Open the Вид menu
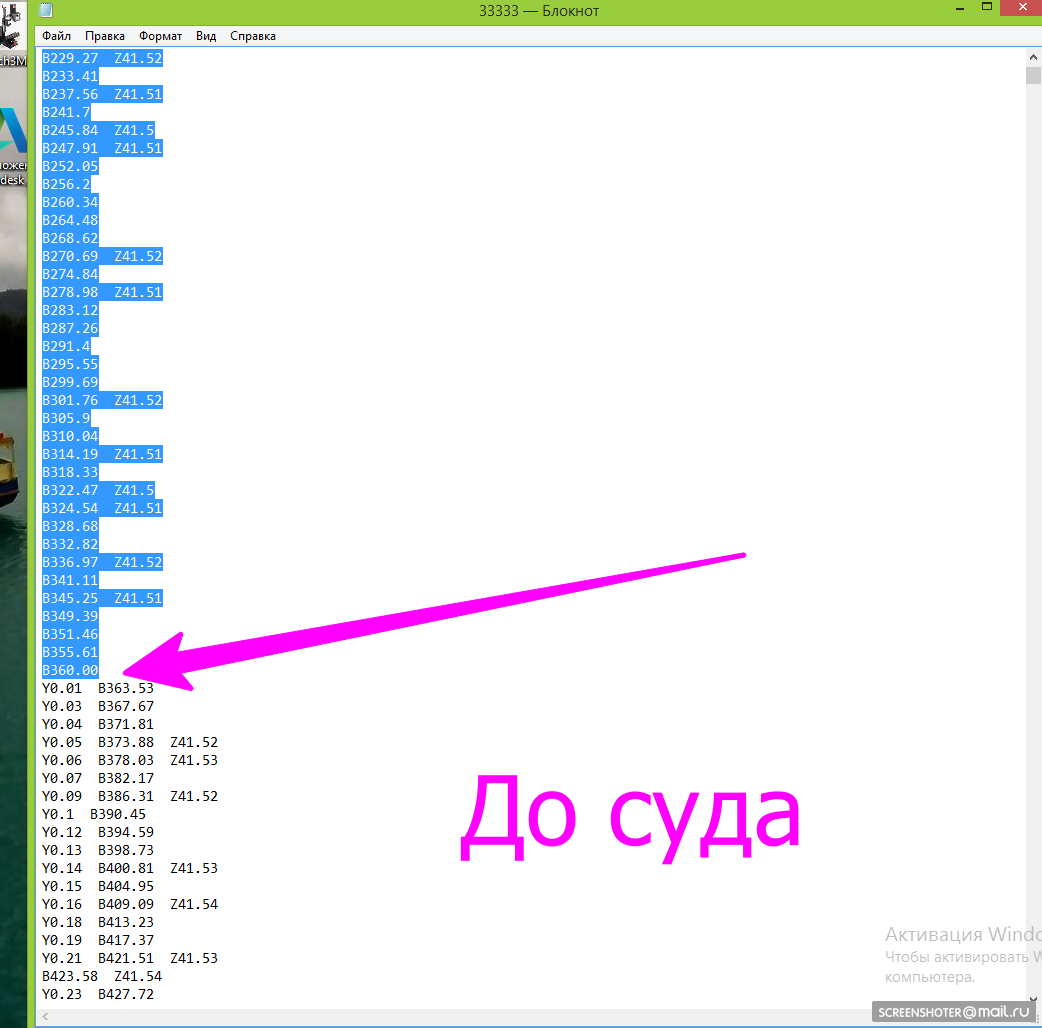The image size is (1042, 1028). click(206, 36)
